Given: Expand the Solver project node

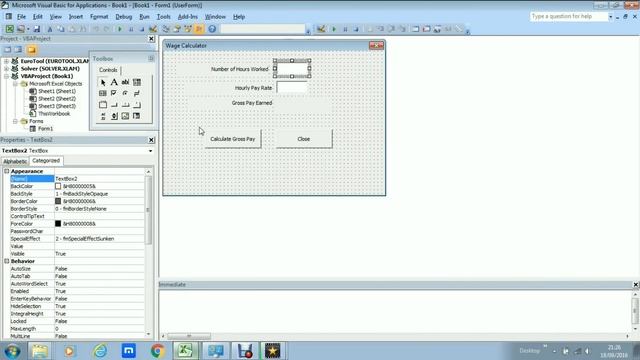Looking at the screenshot, I should click(6, 69).
